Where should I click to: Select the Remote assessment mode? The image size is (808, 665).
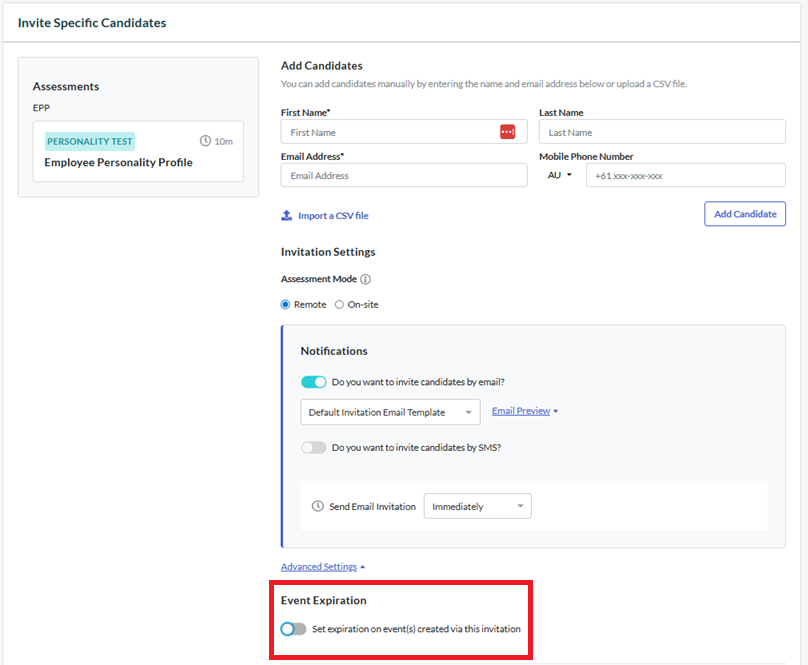click(x=285, y=305)
